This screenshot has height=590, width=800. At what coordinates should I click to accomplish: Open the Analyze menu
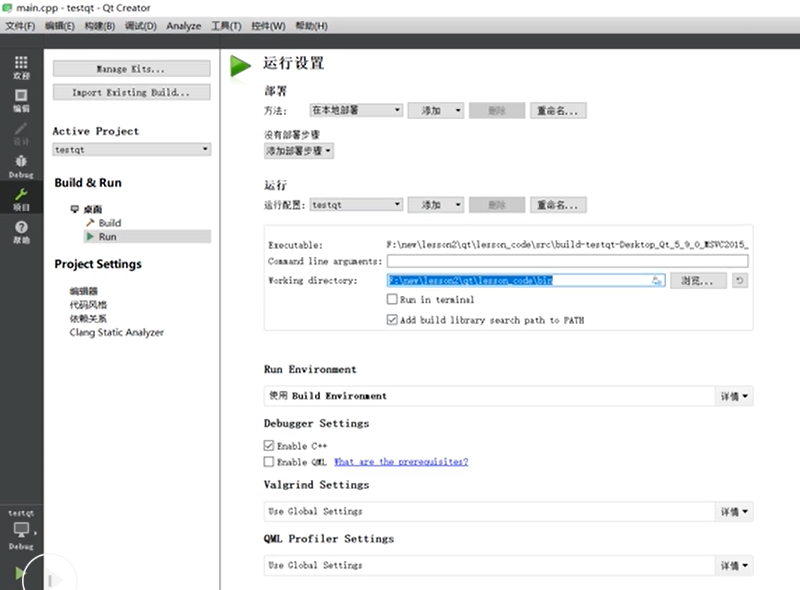[183, 26]
